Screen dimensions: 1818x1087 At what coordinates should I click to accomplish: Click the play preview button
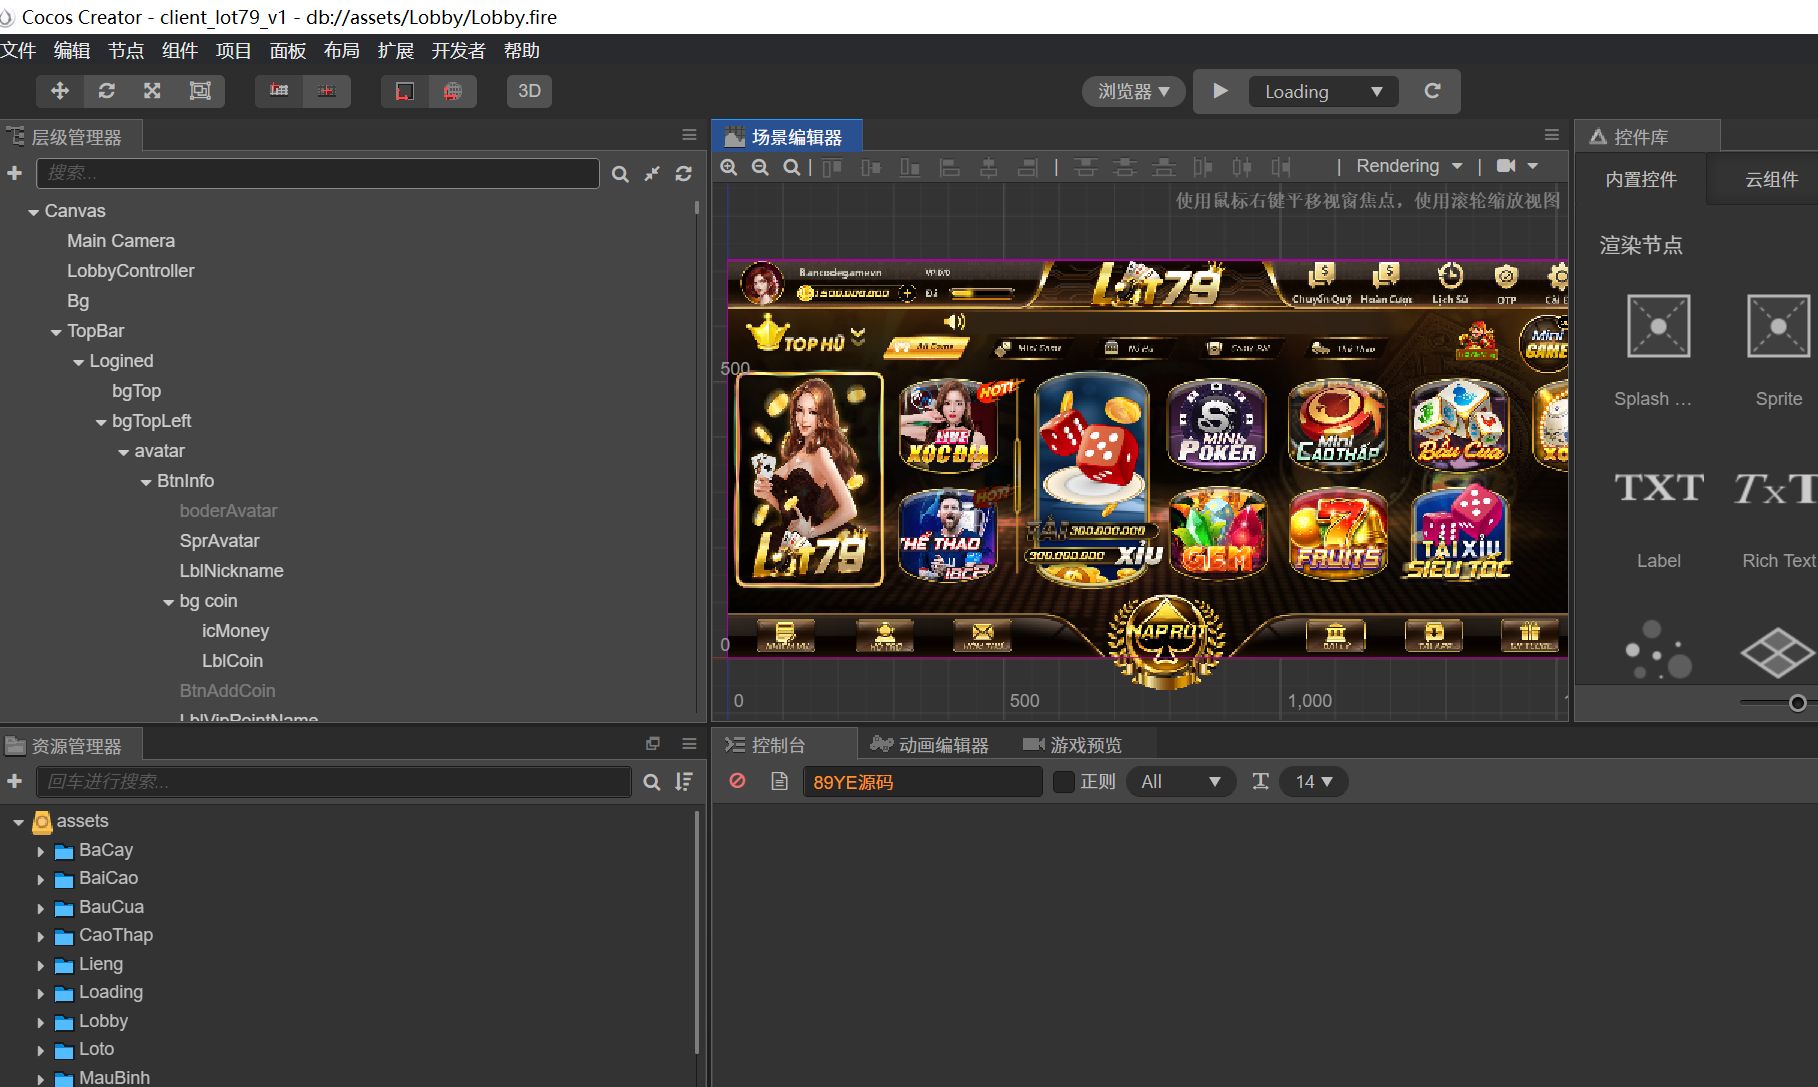1220,91
